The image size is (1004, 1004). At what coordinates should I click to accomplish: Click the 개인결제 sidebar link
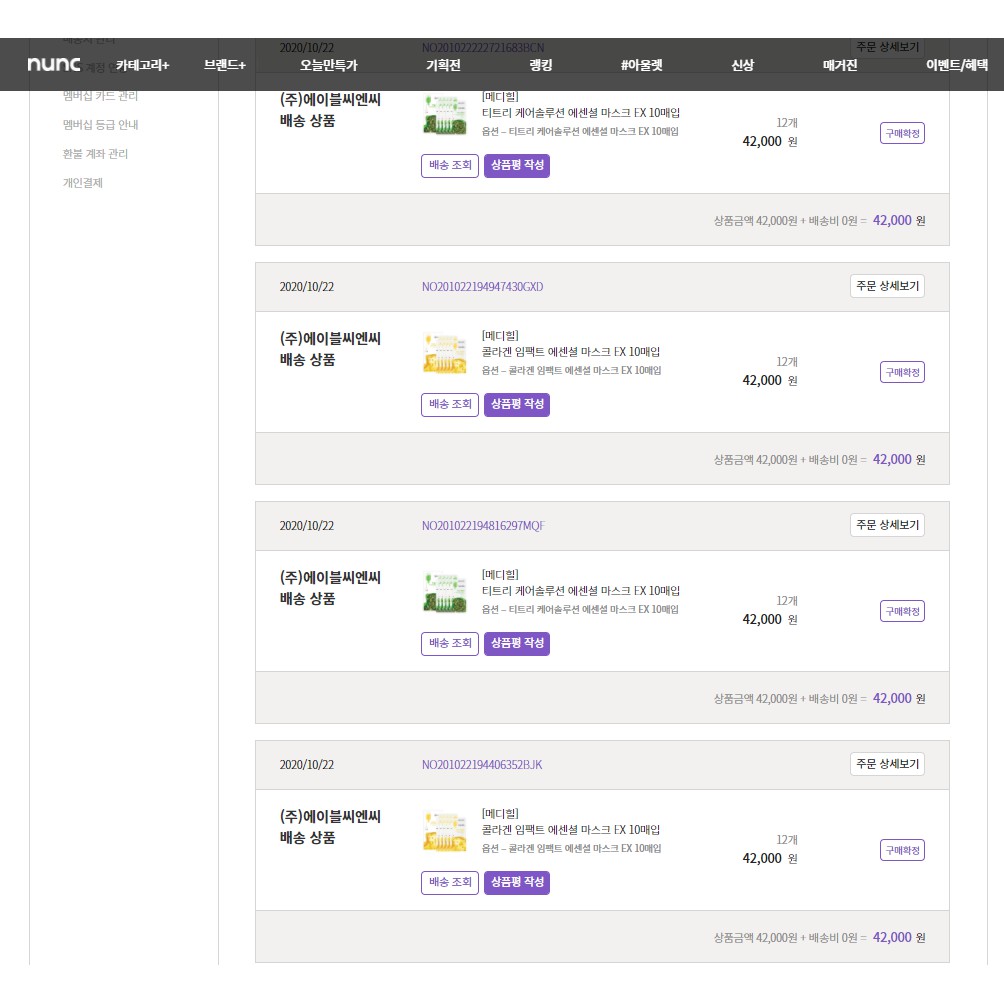82,183
